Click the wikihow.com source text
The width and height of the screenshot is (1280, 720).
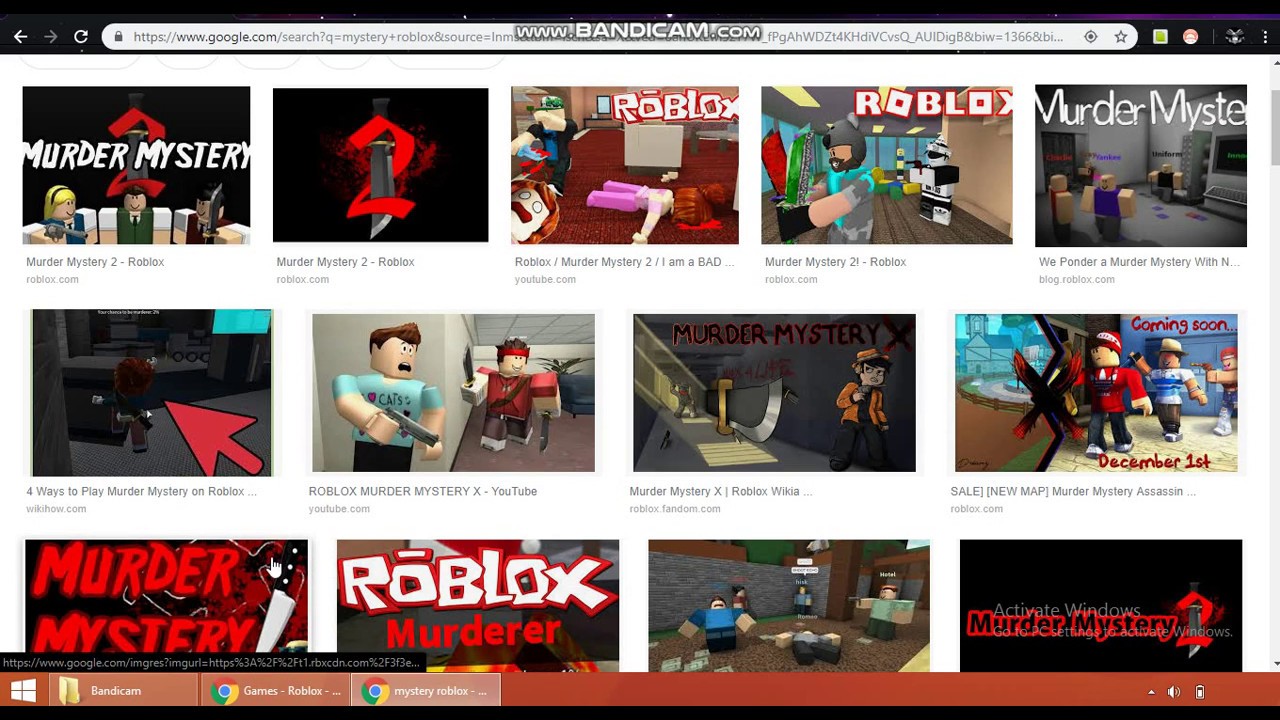(56, 509)
